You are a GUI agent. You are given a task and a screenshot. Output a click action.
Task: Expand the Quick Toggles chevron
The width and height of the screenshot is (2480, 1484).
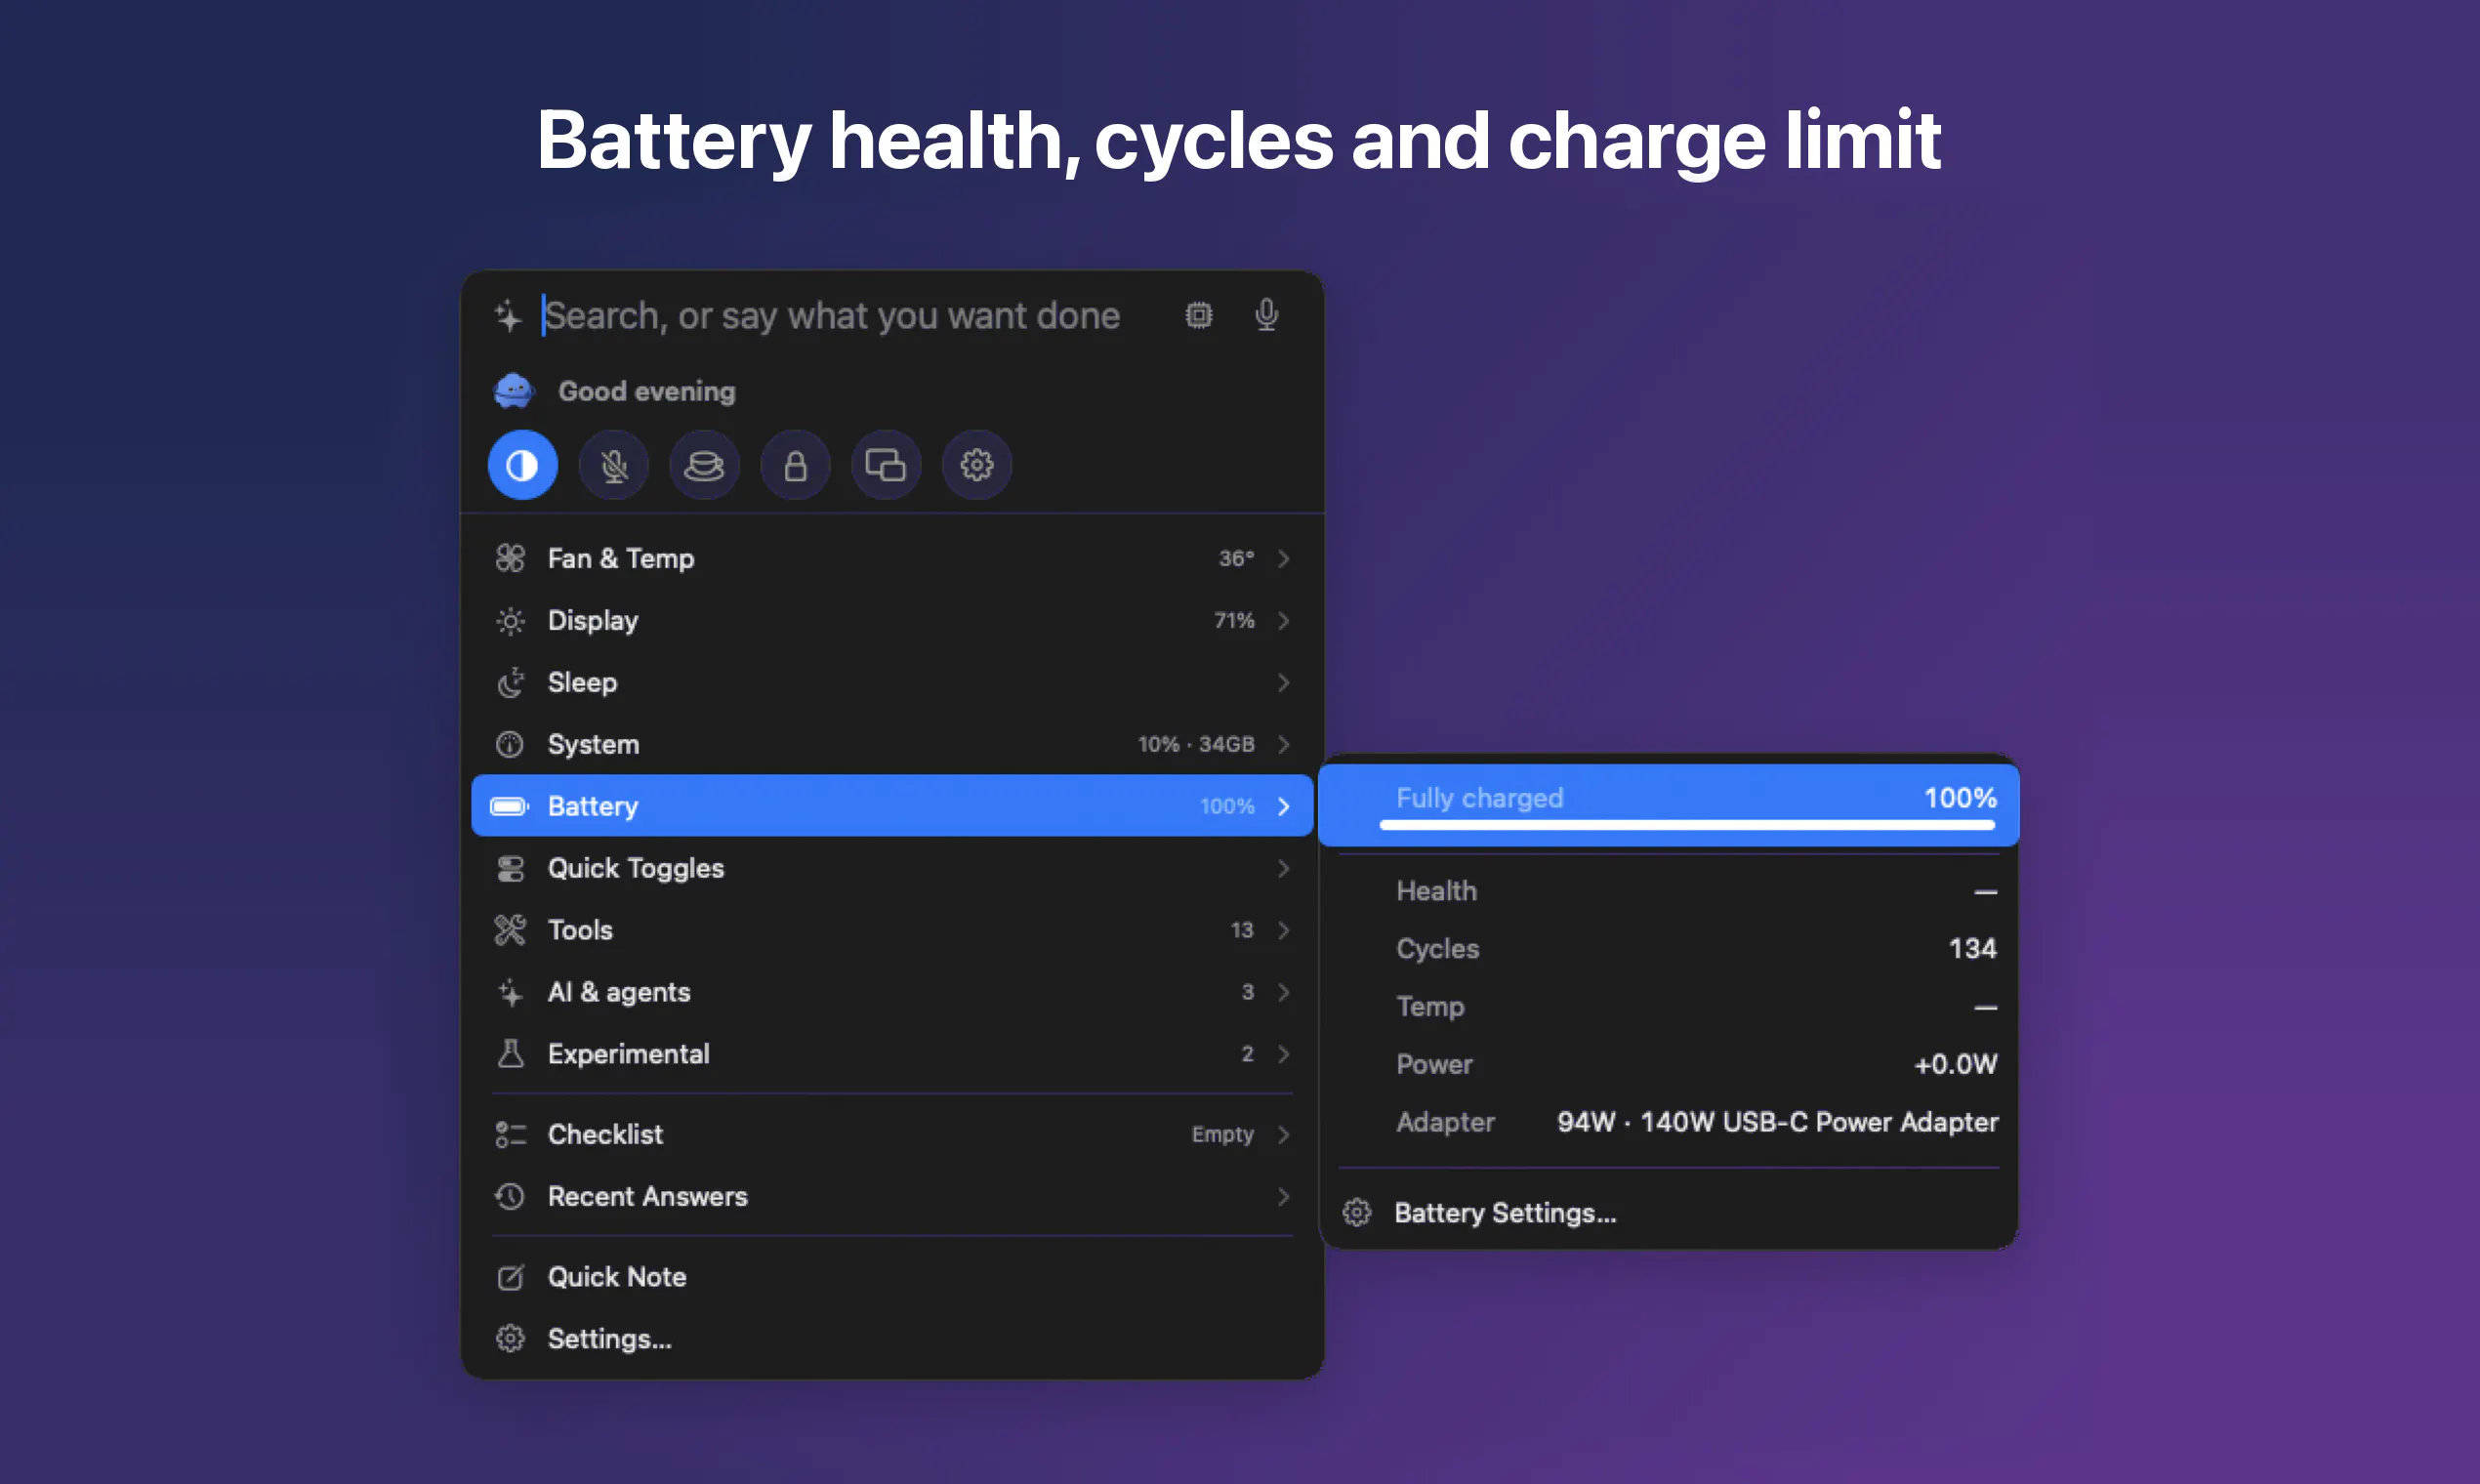[x=1284, y=868]
